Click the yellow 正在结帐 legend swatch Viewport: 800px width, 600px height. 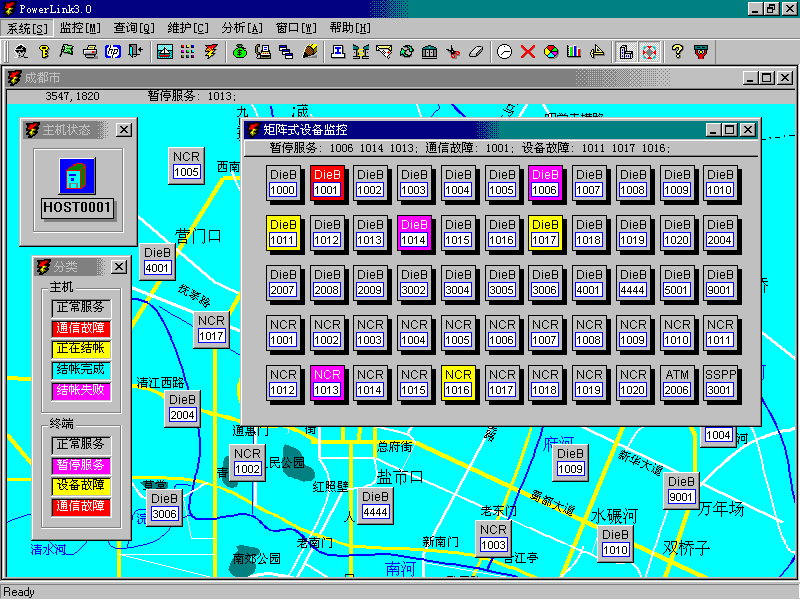[80, 349]
